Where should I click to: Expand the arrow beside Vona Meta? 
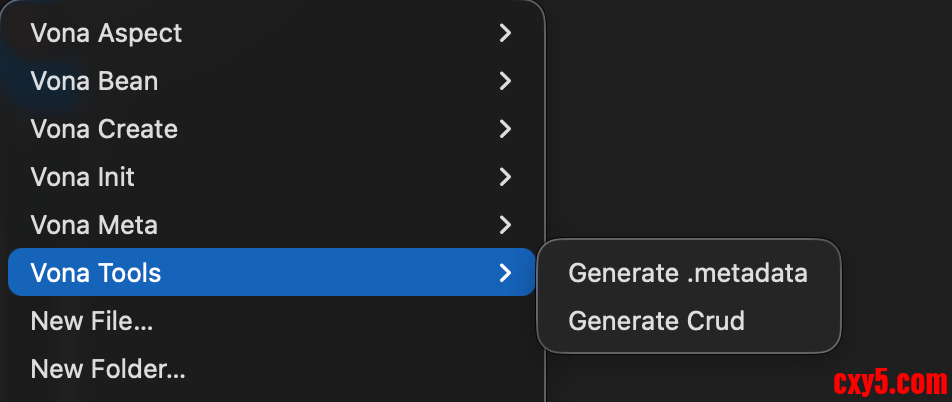click(505, 225)
